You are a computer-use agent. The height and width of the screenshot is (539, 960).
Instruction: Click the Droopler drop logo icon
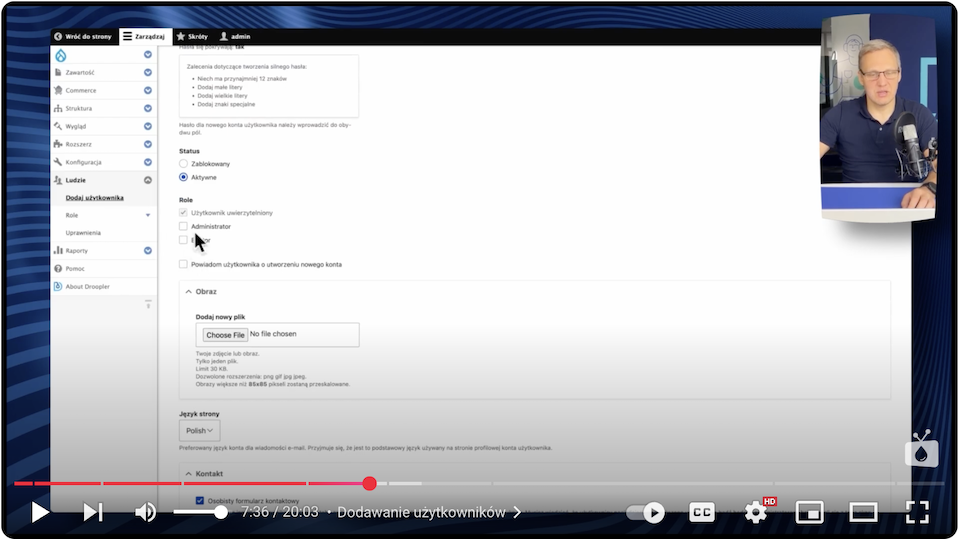pyautogui.click(x=61, y=55)
